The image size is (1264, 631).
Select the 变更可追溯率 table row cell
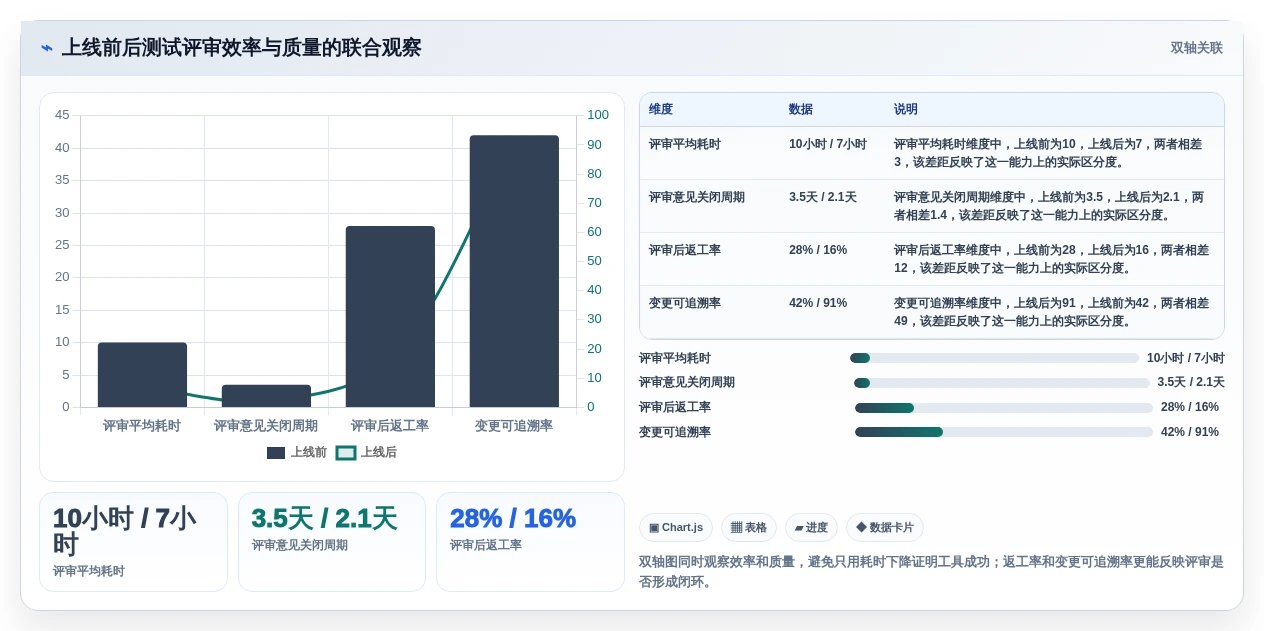click(685, 304)
